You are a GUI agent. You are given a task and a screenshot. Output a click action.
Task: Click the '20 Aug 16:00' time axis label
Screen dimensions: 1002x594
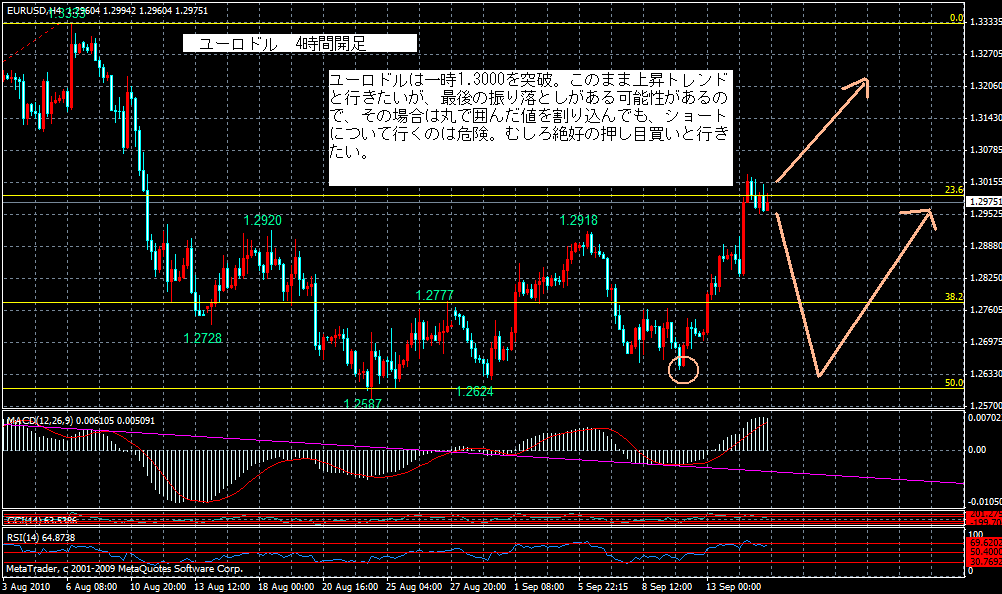[x=350, y=586]
